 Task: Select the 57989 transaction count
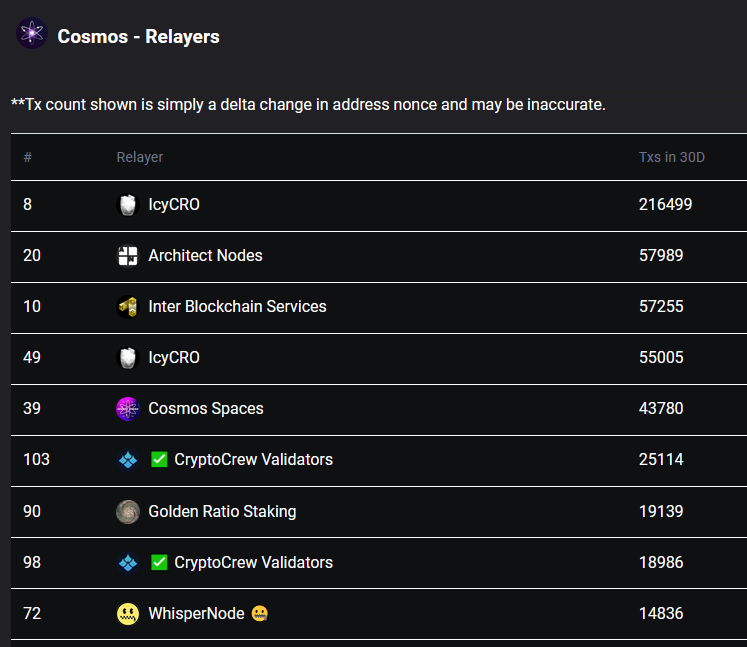click(661, 256)
